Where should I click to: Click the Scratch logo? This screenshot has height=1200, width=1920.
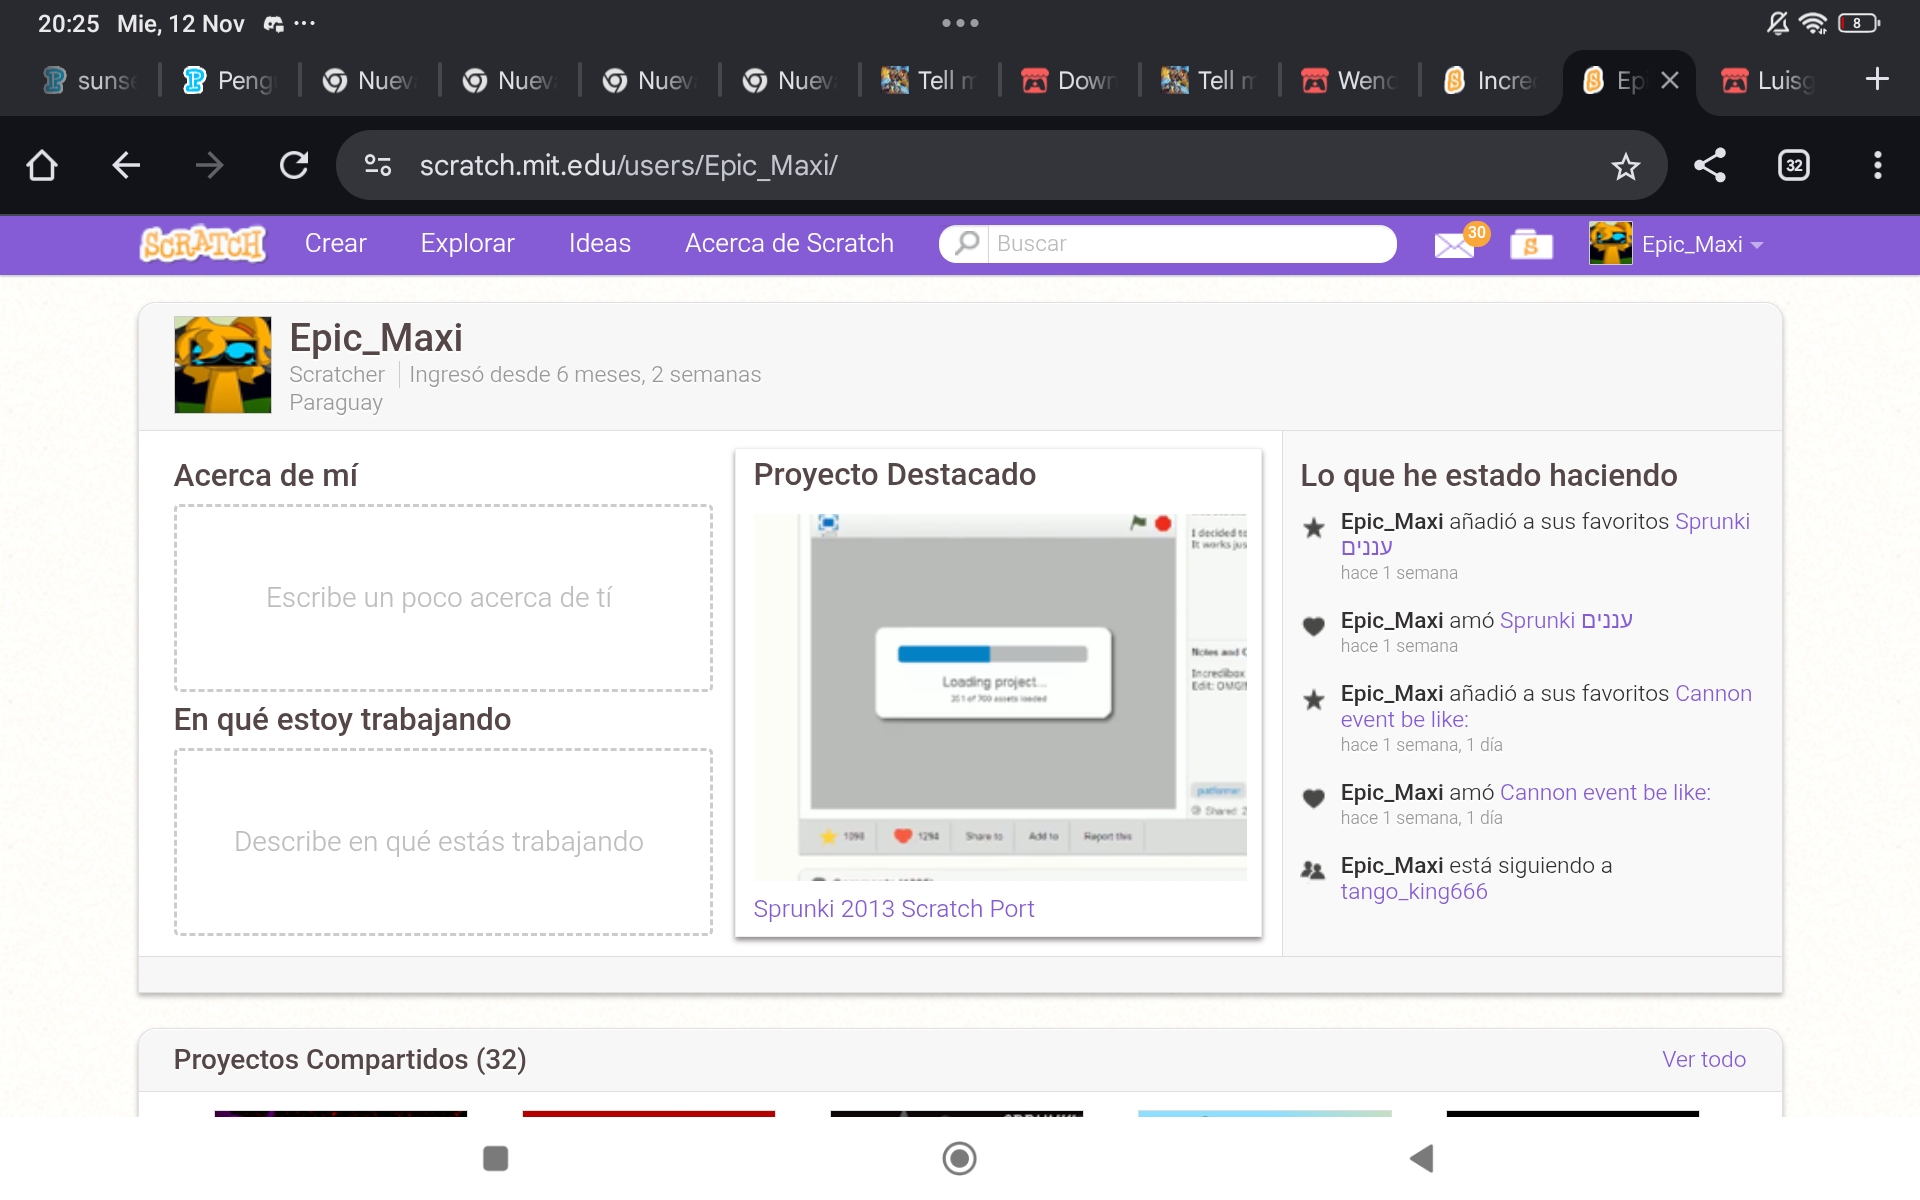click(x=203, y=244)
